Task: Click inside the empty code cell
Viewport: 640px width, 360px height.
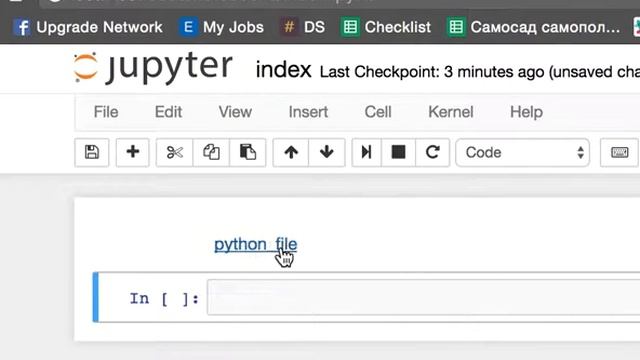Action: pos(423,297)
